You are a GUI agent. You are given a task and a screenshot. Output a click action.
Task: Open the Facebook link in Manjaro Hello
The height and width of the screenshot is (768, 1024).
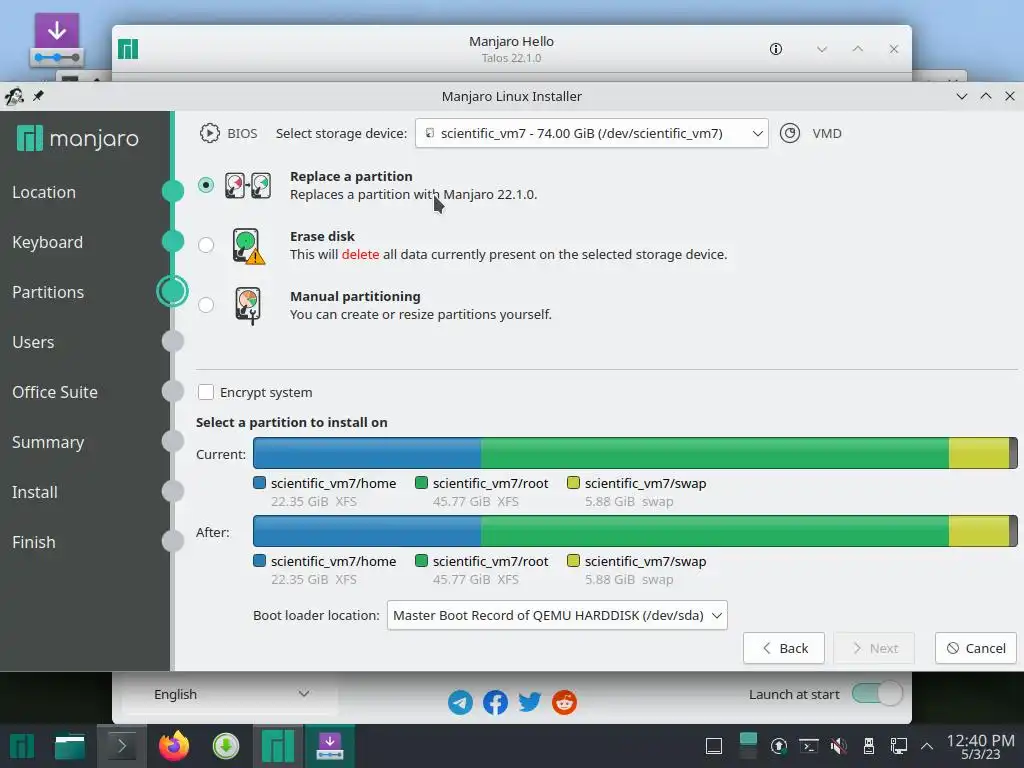point(495,703)
